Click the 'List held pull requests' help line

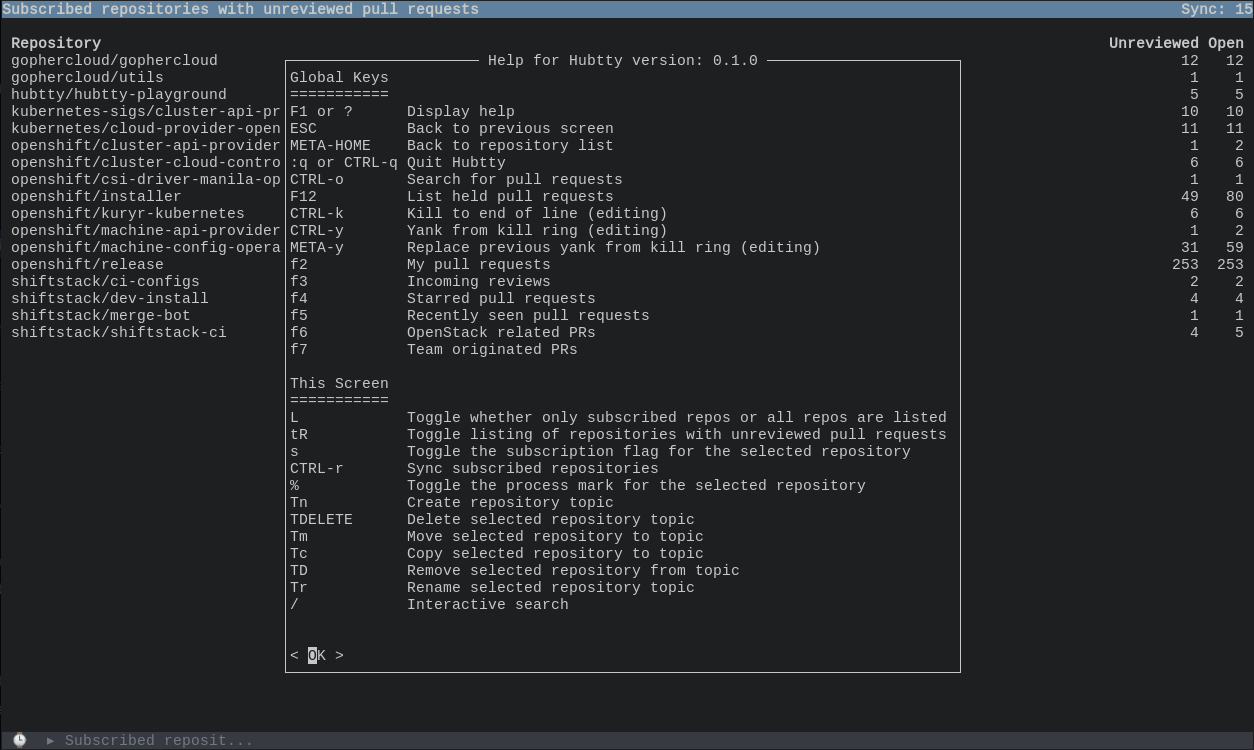(x=510, y=196)
